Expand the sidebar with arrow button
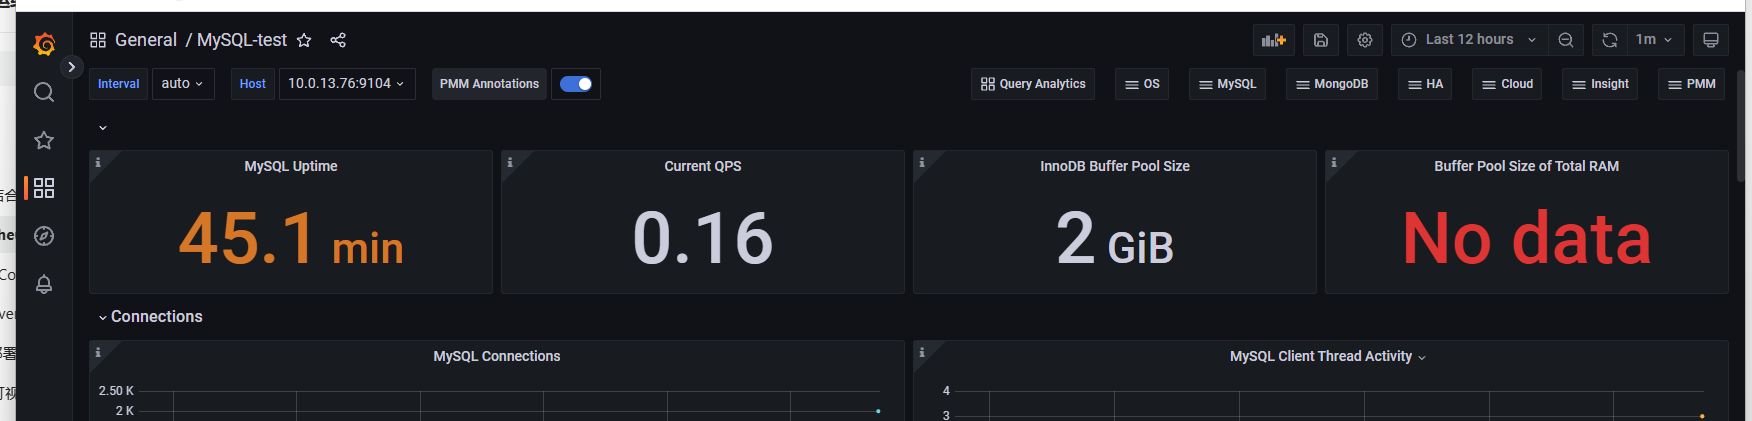The image size is (1752, 421). click(71, 67)
